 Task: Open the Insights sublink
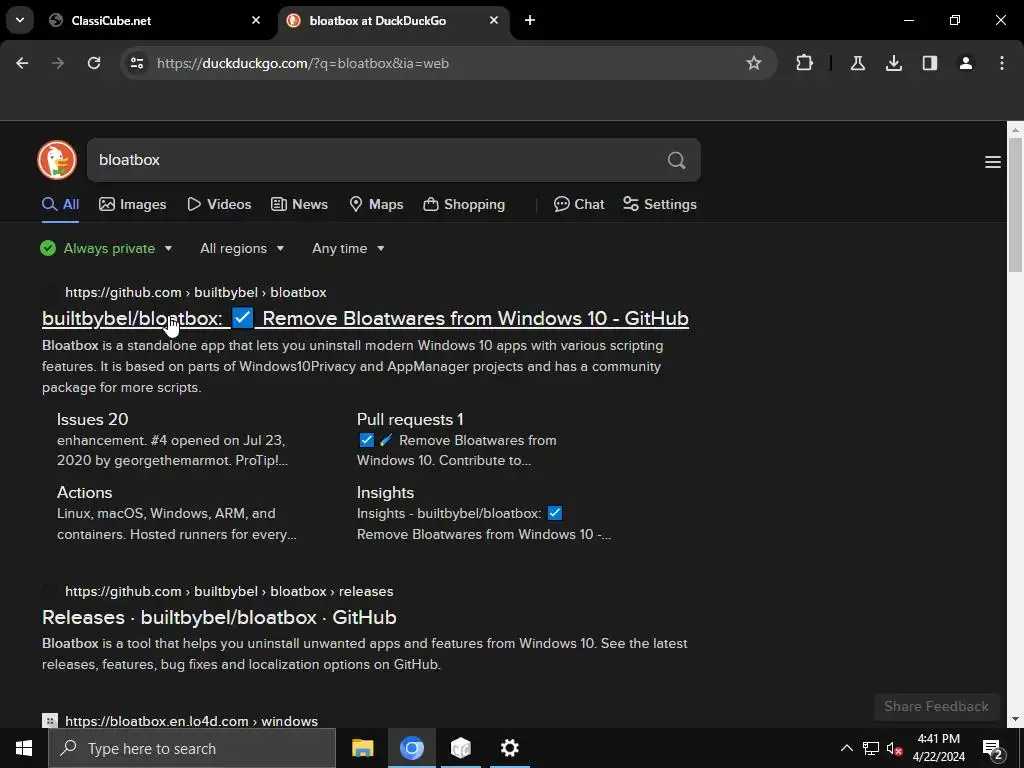[x=385, y=492]
